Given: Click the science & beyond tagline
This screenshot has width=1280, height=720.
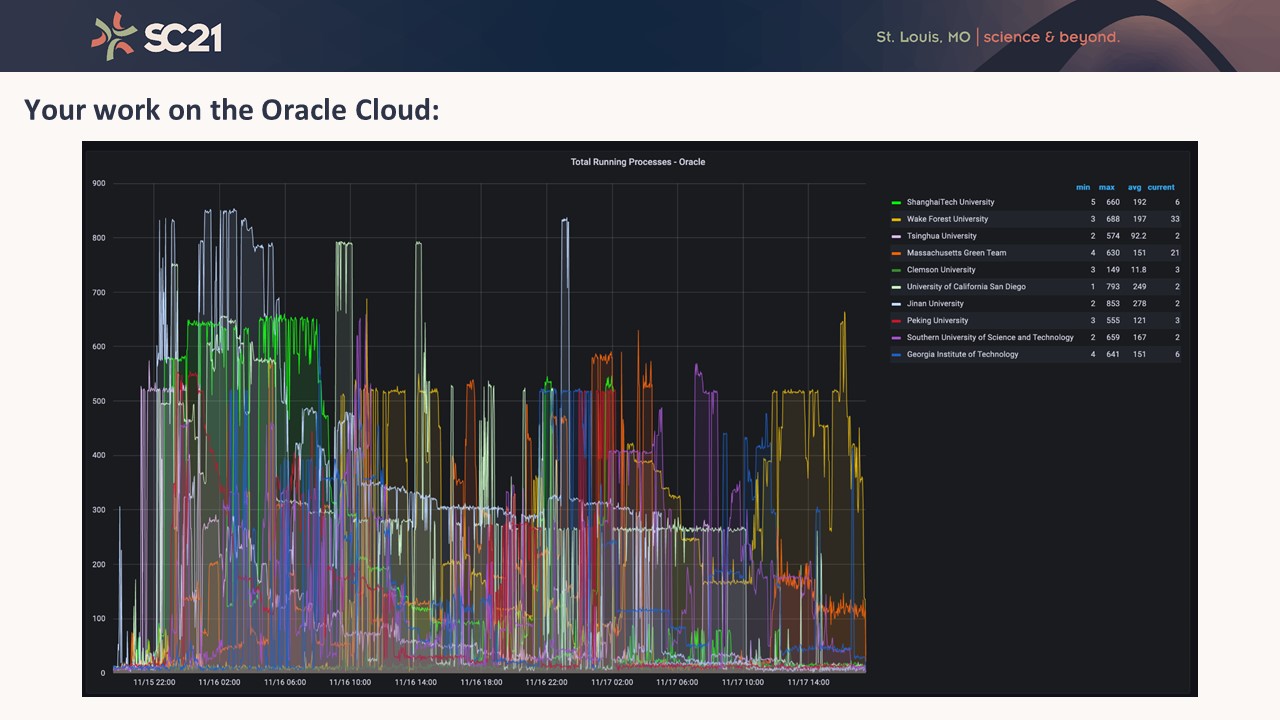Looking at the screenshot, I should click(x=1052, y=37).
